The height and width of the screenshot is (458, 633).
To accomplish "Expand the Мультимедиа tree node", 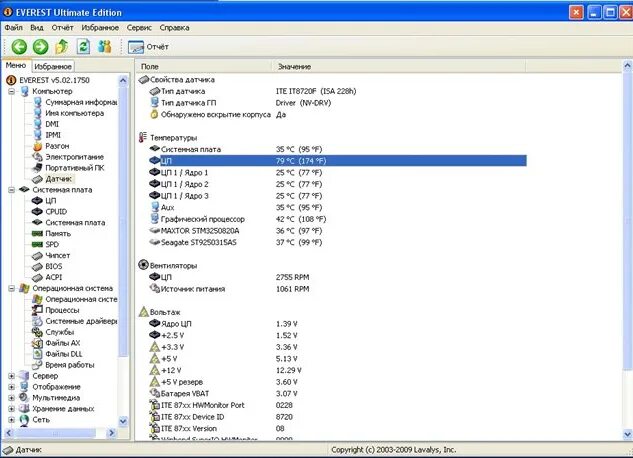I will pyautogui.click(x=11, y=398).
